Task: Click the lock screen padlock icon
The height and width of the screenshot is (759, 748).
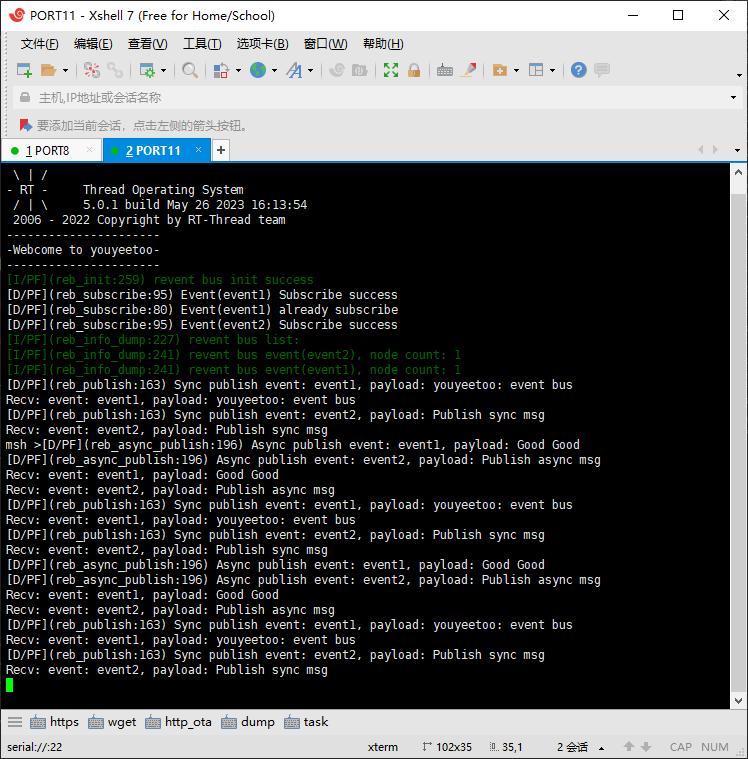Action: pyautogui.click(x=414, y=70)
